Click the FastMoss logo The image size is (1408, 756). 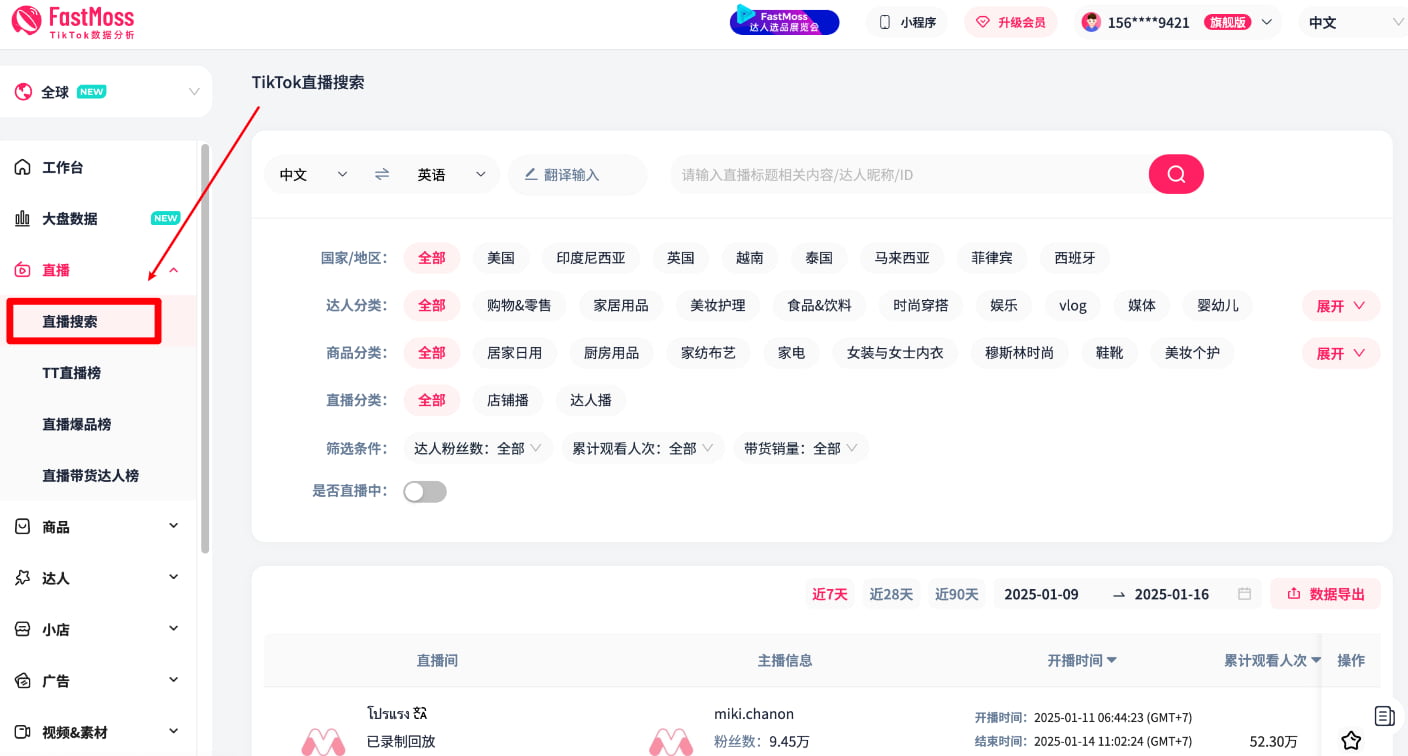70,21
